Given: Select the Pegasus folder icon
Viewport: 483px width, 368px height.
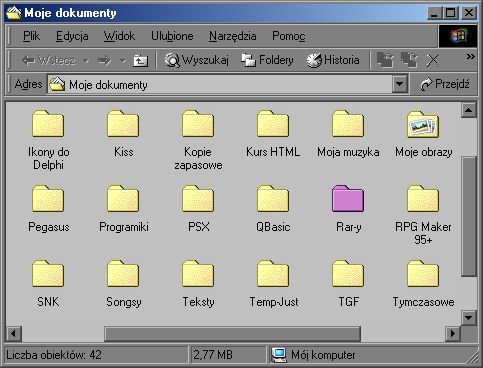Looking at the screenshot, I should (48, 199).
